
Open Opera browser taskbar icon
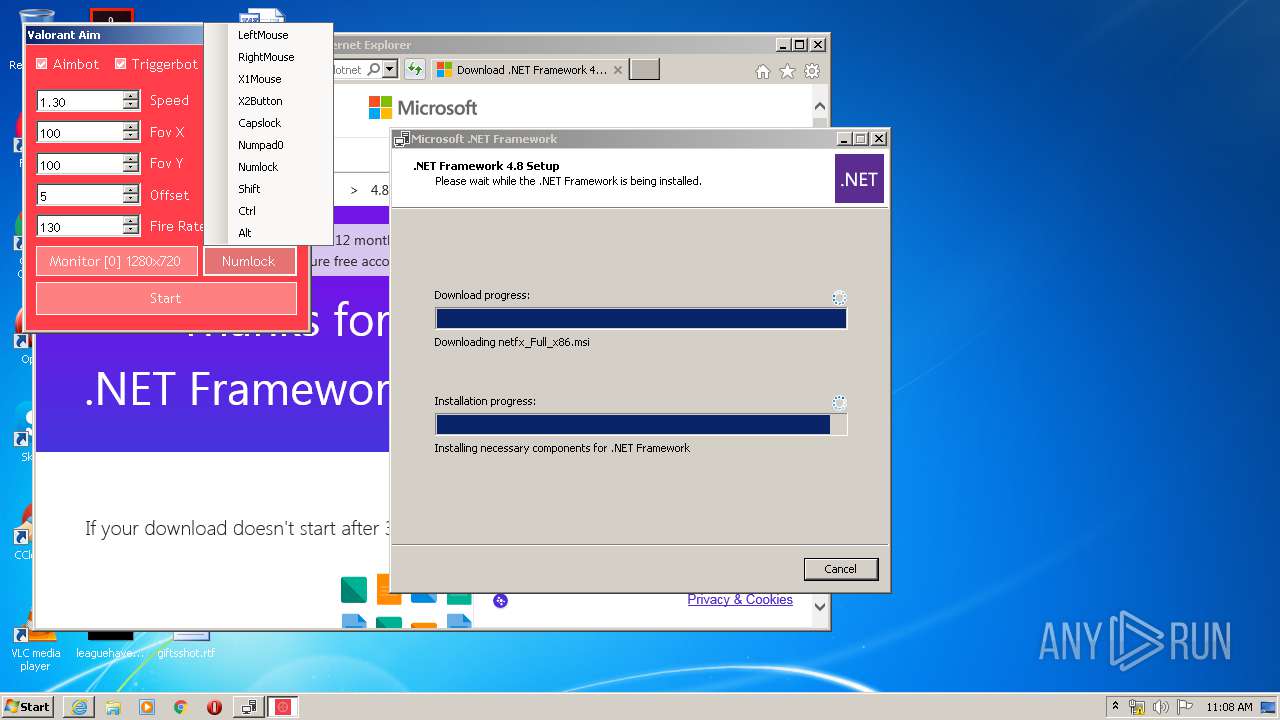click(x=214, y=707)
